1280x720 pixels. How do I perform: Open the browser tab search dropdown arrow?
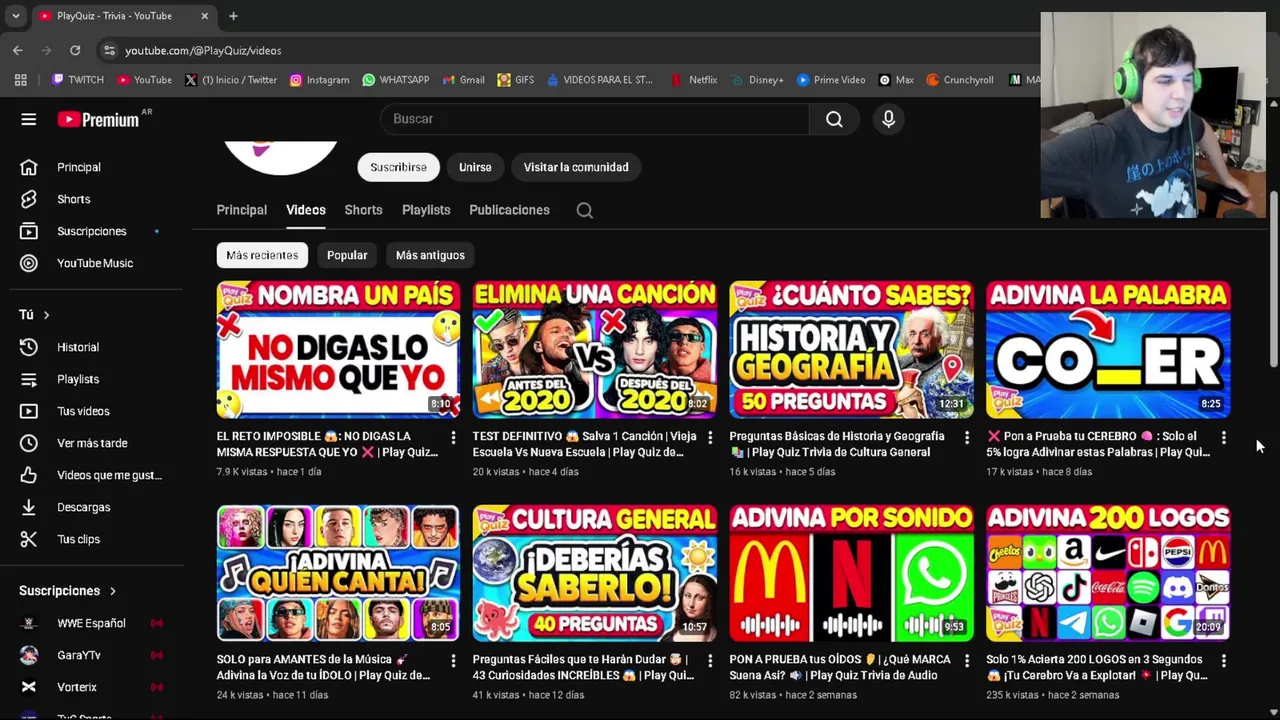15,16
